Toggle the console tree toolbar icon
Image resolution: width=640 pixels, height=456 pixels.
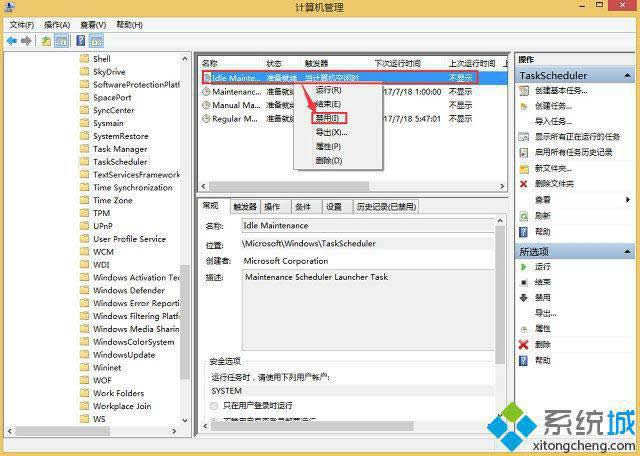coord(61,41)
